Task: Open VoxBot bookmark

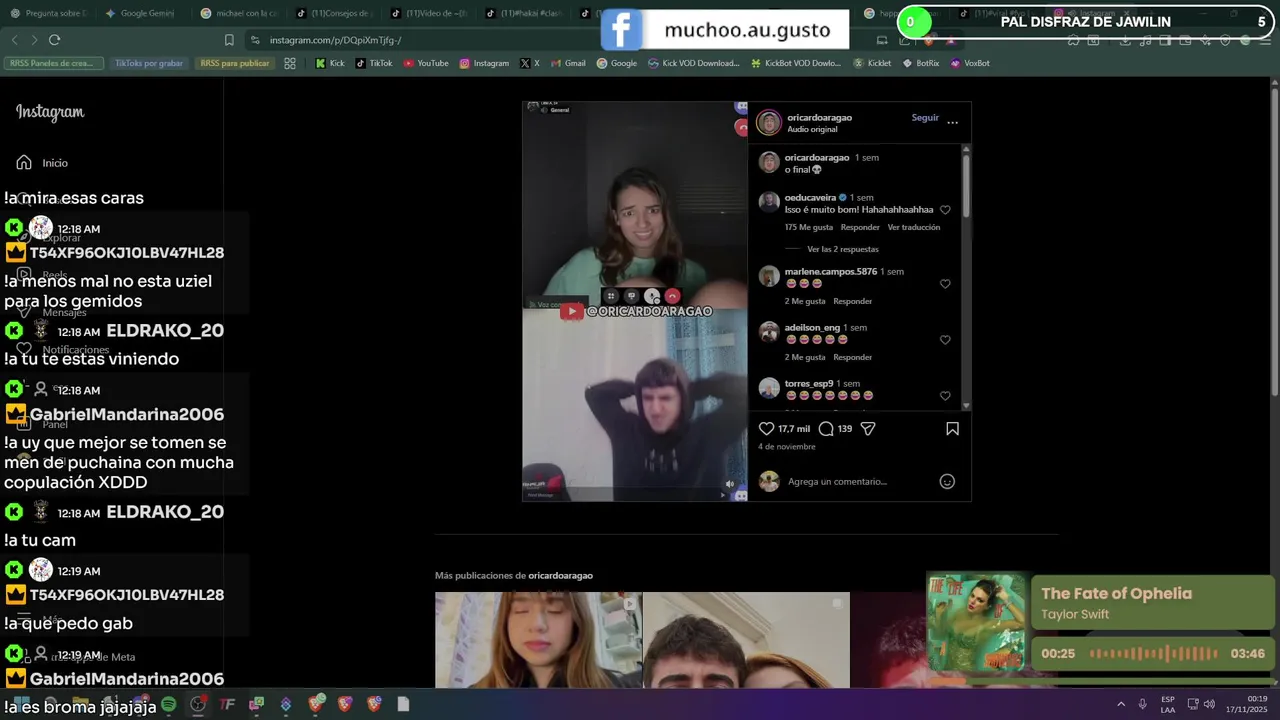Action: 970,63
